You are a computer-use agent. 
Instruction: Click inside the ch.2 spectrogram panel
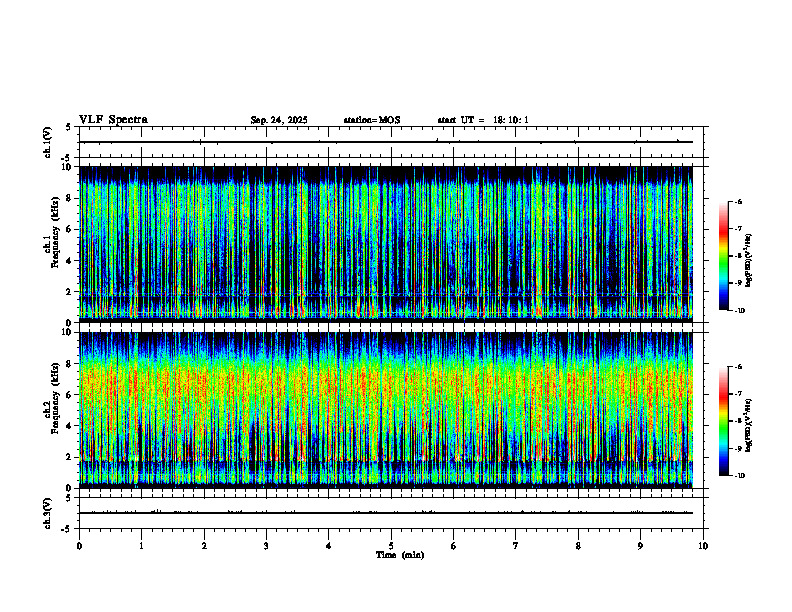pyautogui.click(x=386, y=410)
